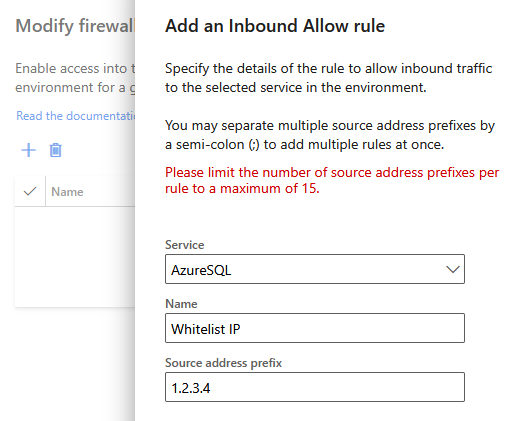Image resolution: width=518 pixels, height=421 pixels.
Task: Click the underlined link after environment for a
Action: 132,88
